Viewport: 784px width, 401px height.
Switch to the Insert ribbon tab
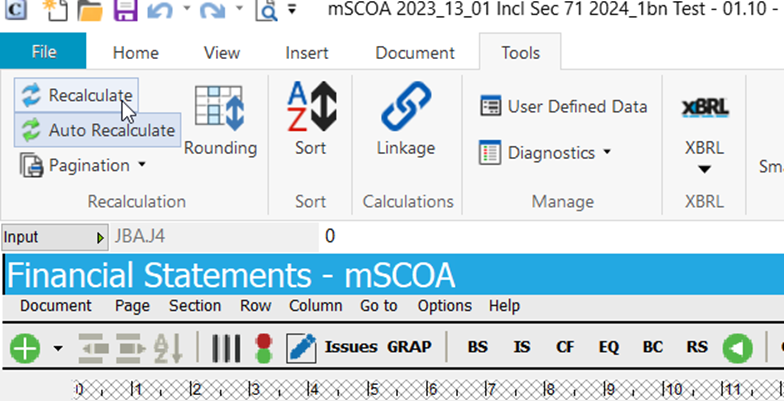tap(307, 53)
